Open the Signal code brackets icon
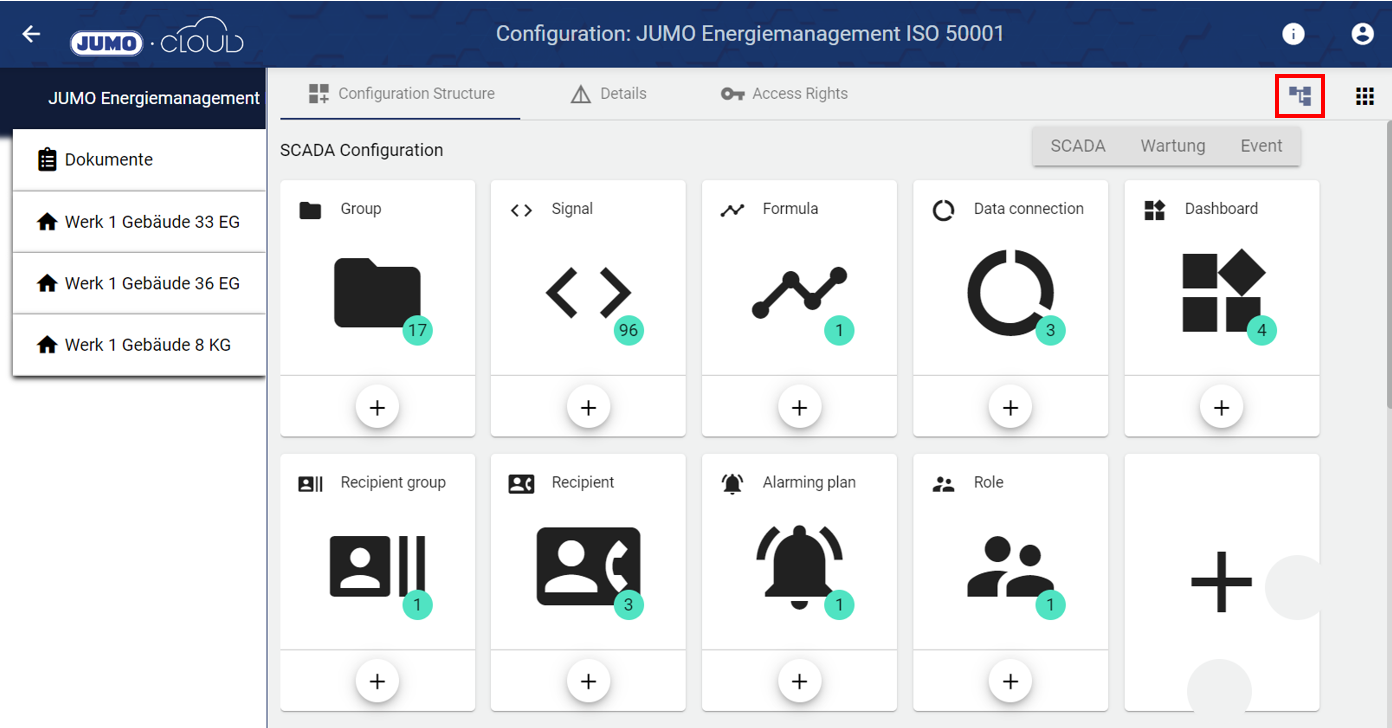The image size is (1392, 728). 588,292
